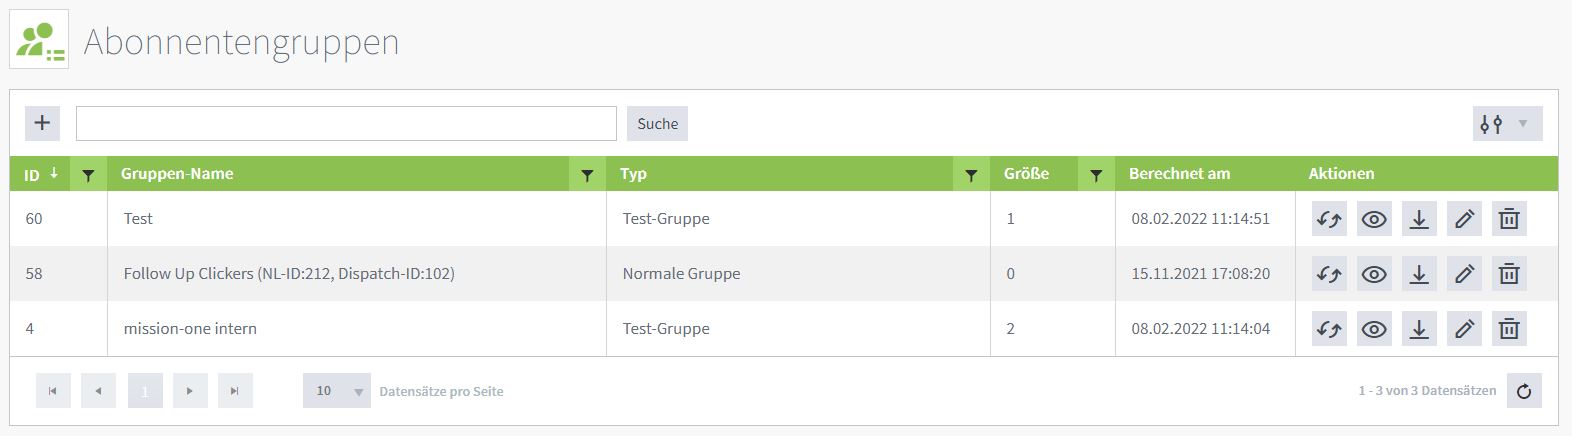View the Test group via eye icon
1572x436 pixels.
pyautogui.click(x=1374, y=219)
